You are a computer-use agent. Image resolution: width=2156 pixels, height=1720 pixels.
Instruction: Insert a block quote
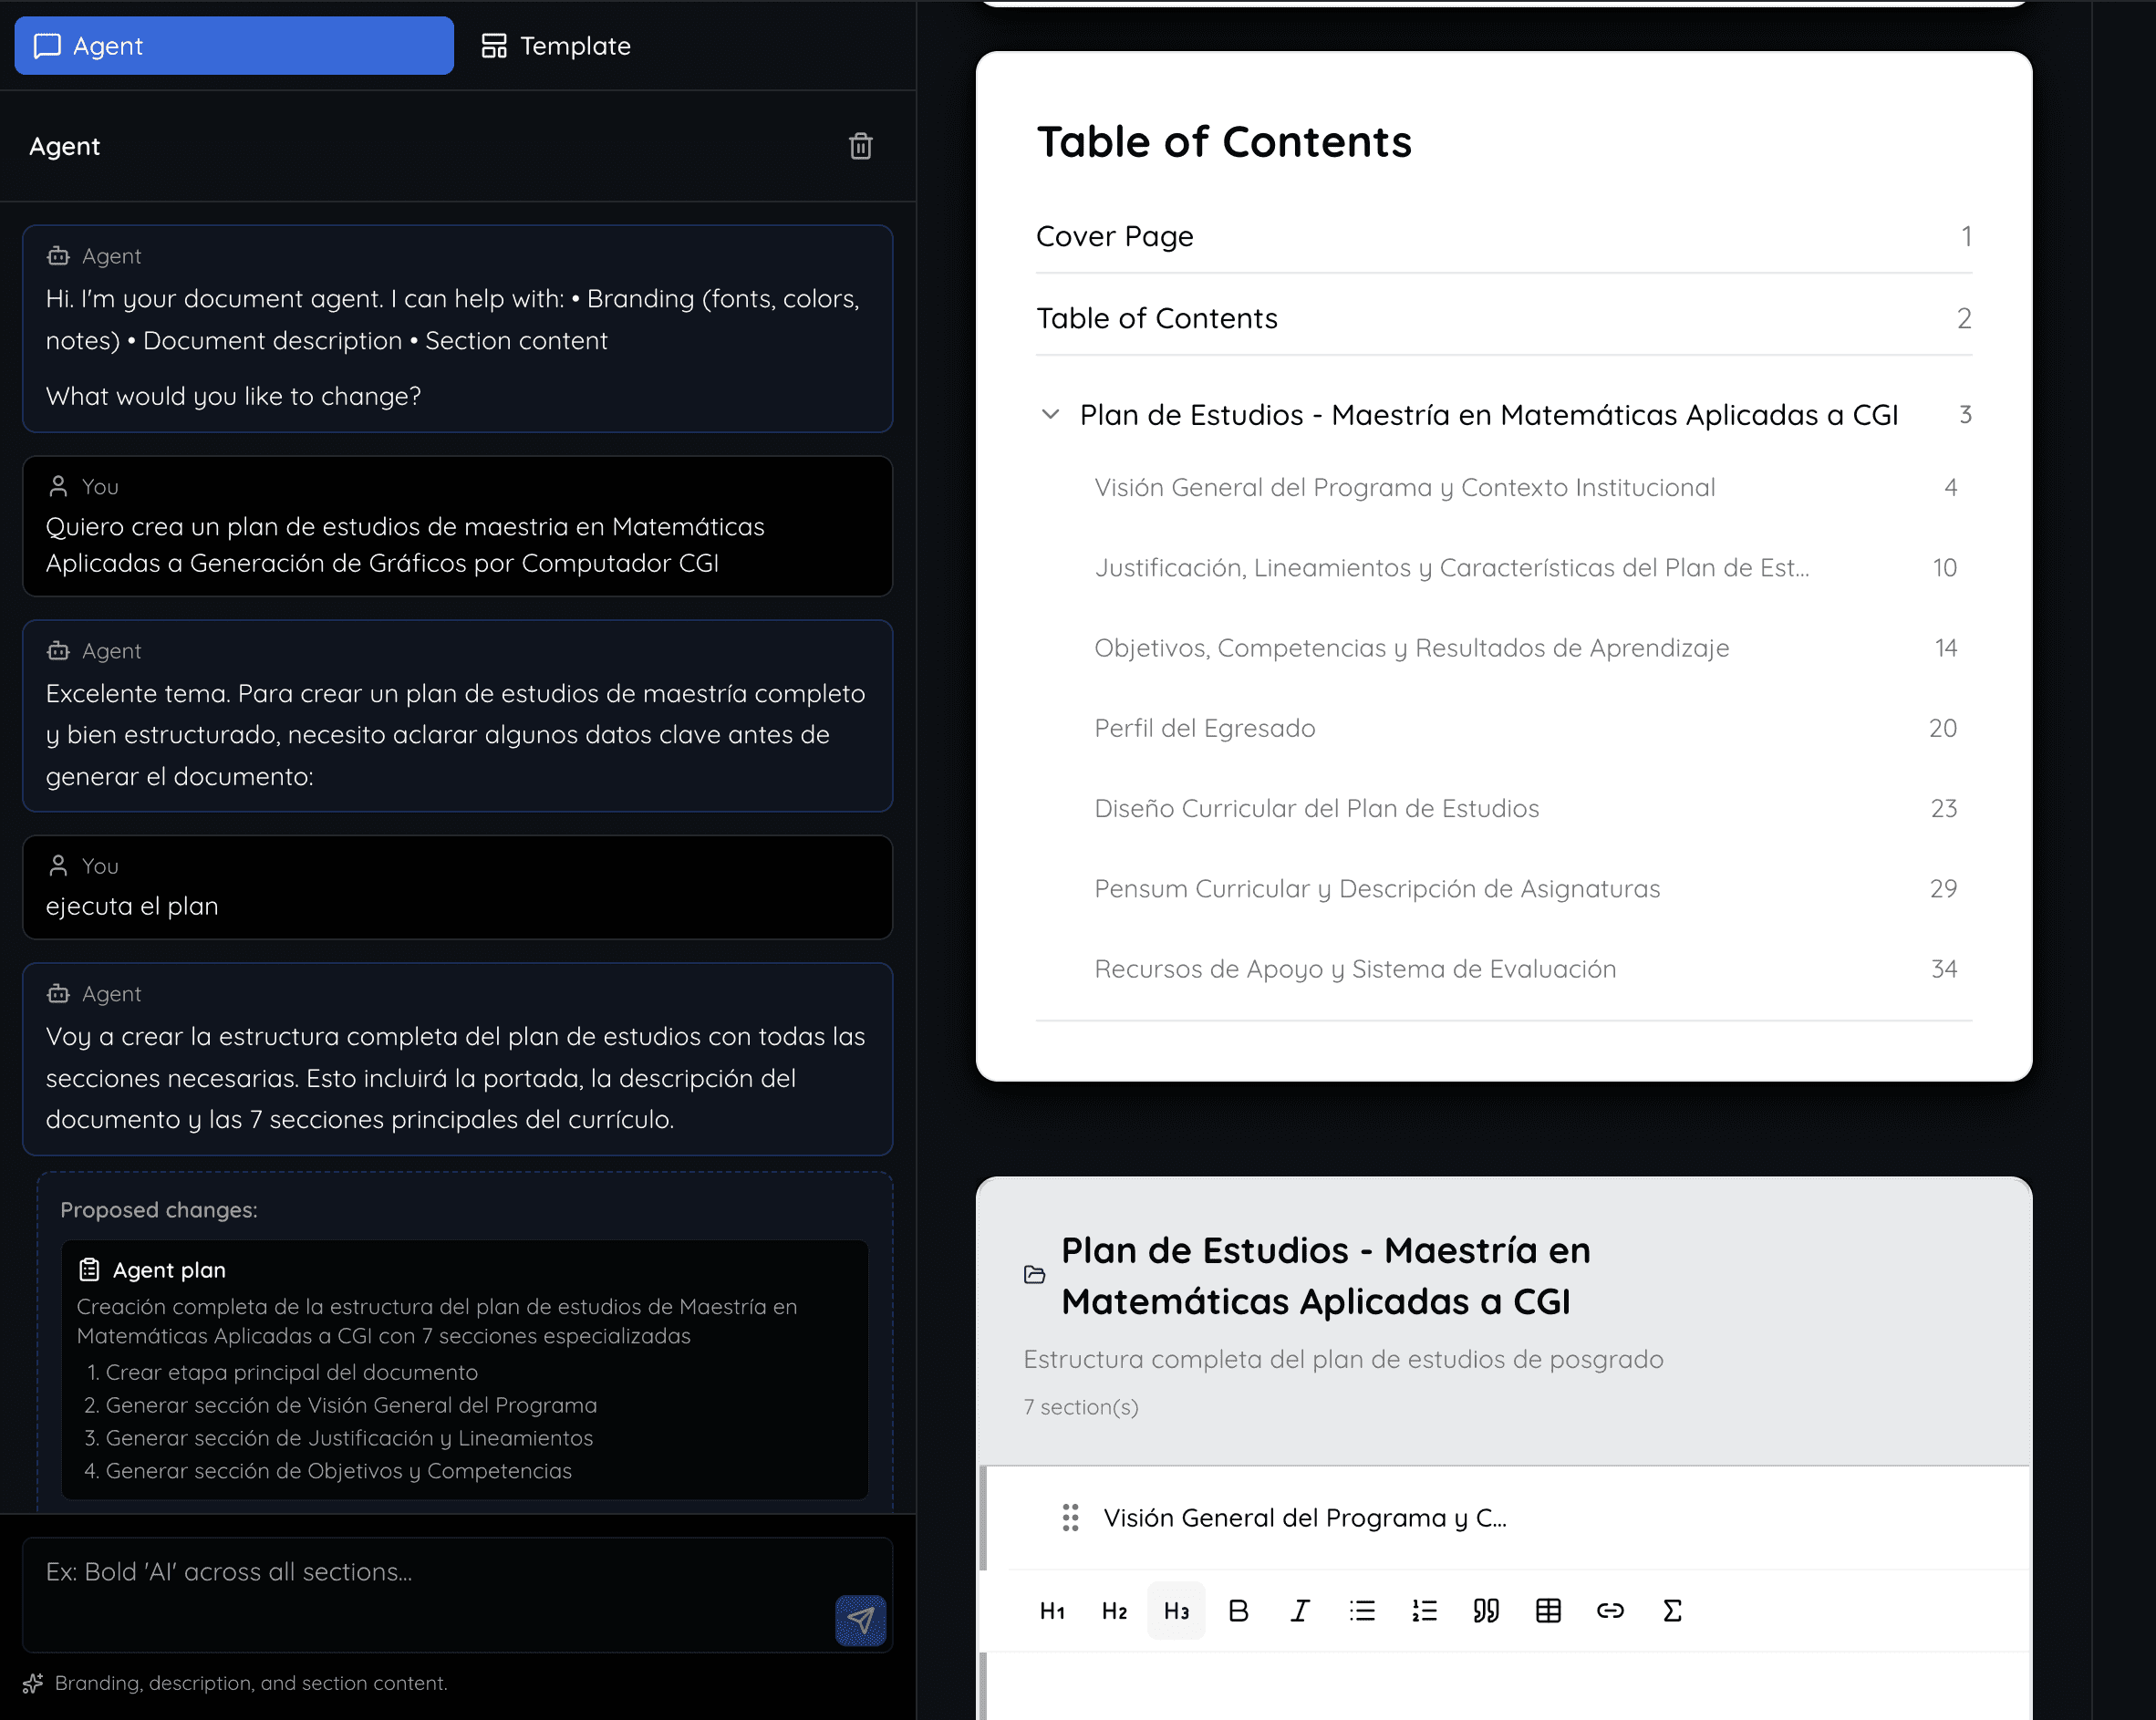click(1486, 1611)
